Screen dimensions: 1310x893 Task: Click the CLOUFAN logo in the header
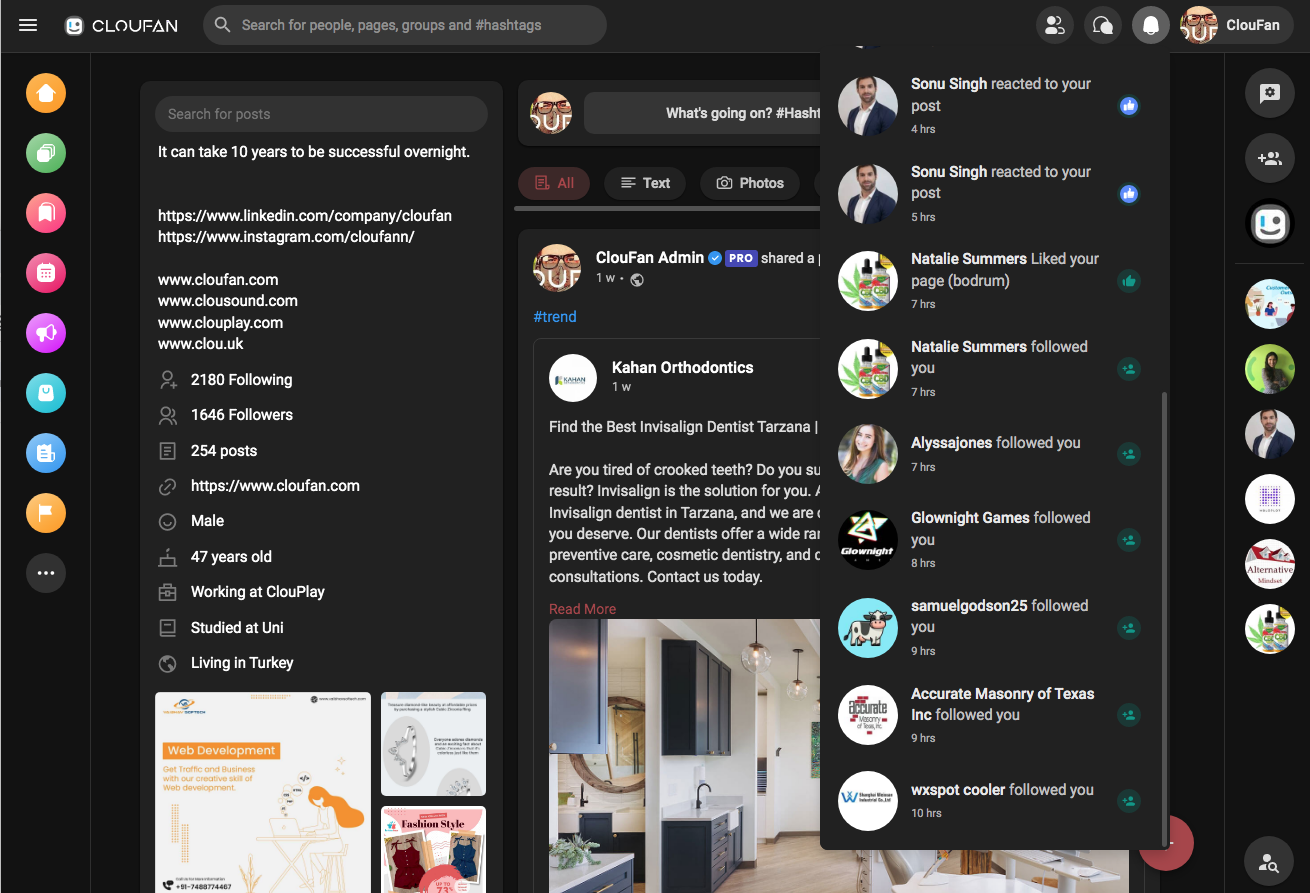pos(121,26)
